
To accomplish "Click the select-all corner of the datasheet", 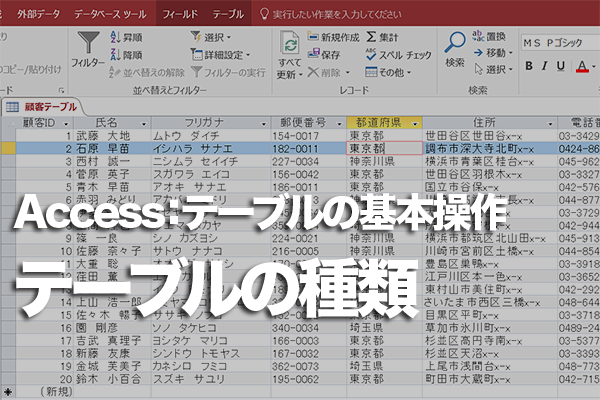I will tap(8, 123).
